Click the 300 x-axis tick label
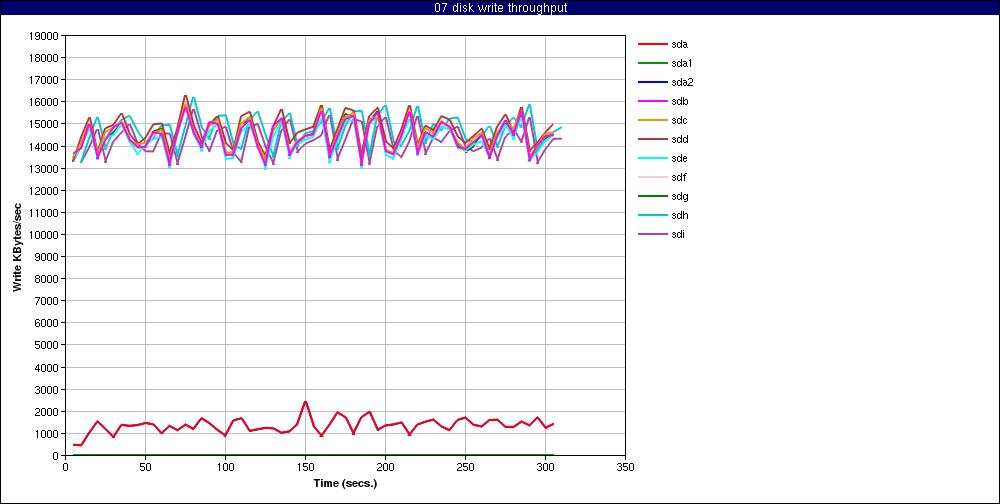This screenshot has height=504, width=1000. click(x=545, y=467)
